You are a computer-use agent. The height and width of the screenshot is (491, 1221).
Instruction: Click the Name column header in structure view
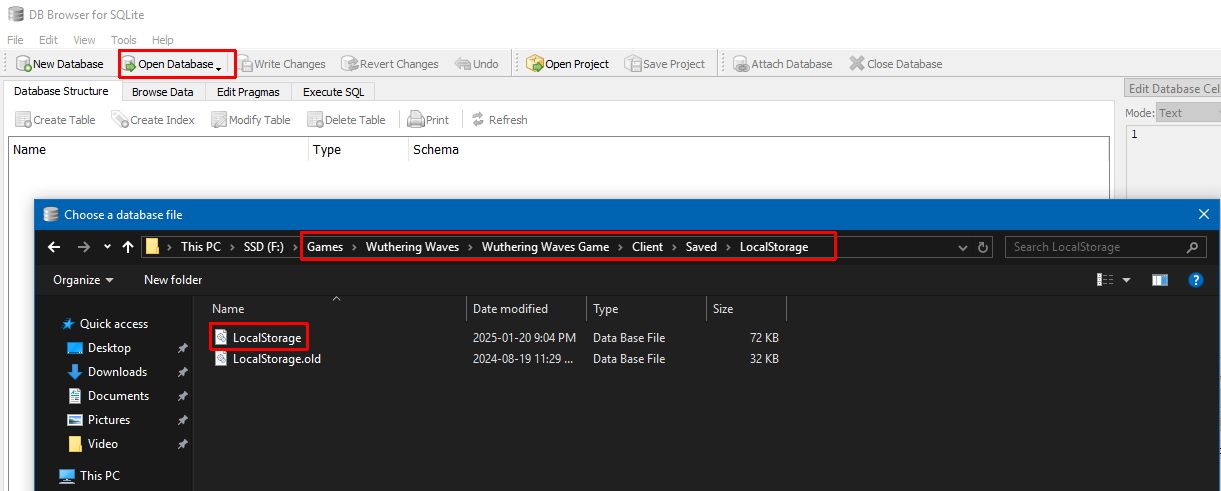pyautogui.click(x=159, y=150)
